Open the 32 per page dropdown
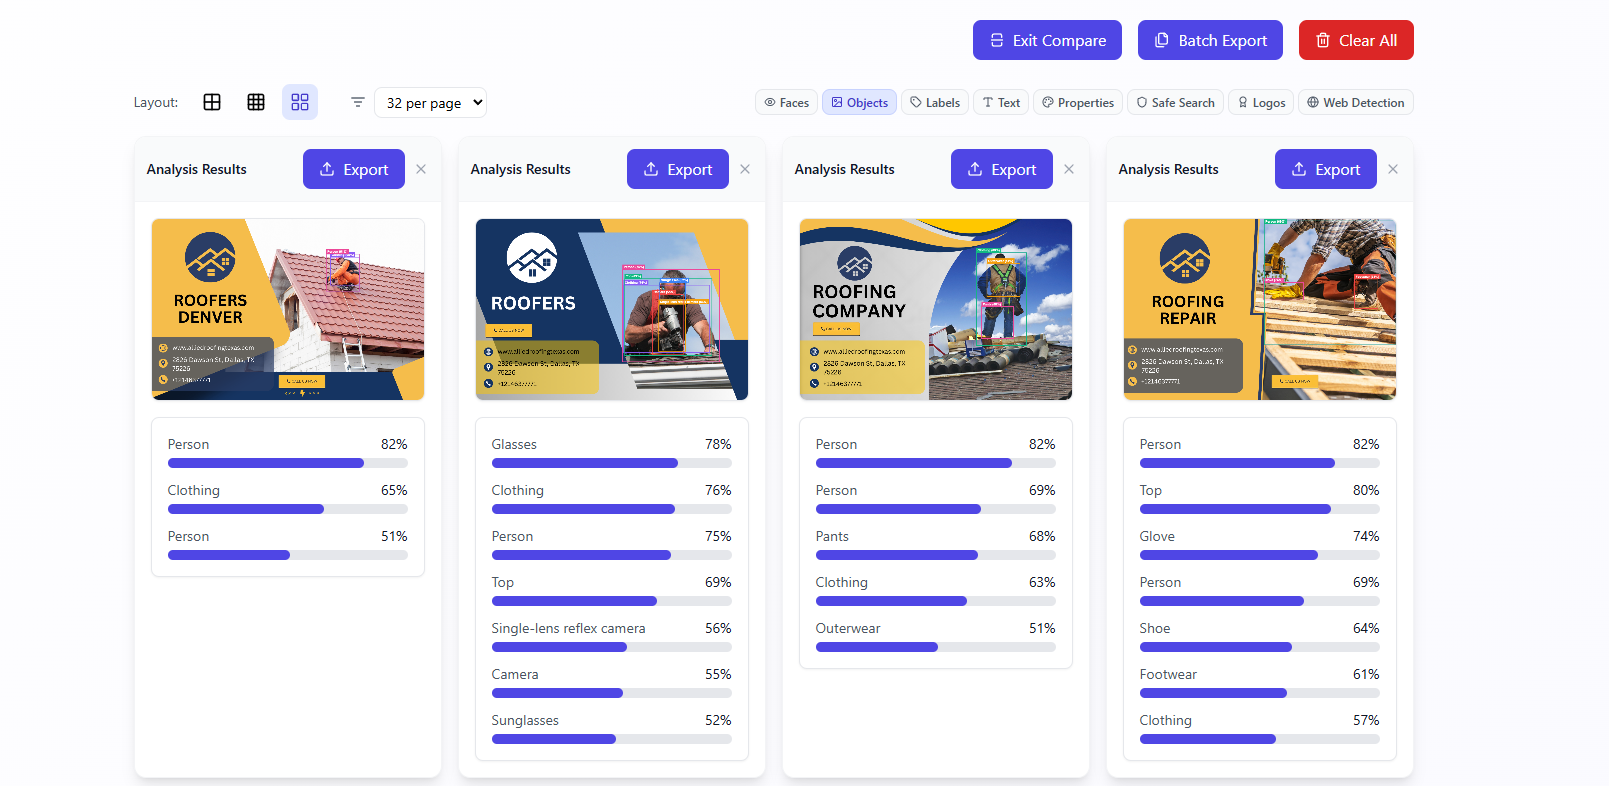Image resolution: width=1609 pixels, height=786 pixels. [x=430, y=102]
